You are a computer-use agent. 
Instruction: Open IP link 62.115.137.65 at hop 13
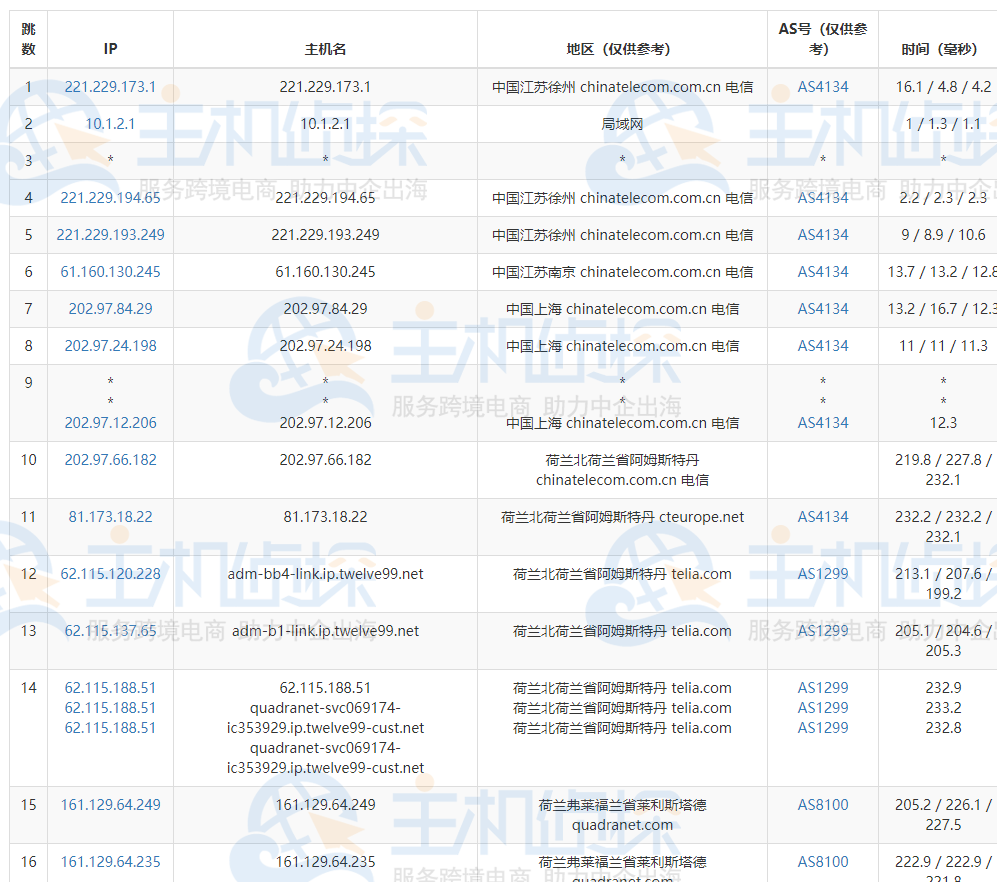(109, 631)
